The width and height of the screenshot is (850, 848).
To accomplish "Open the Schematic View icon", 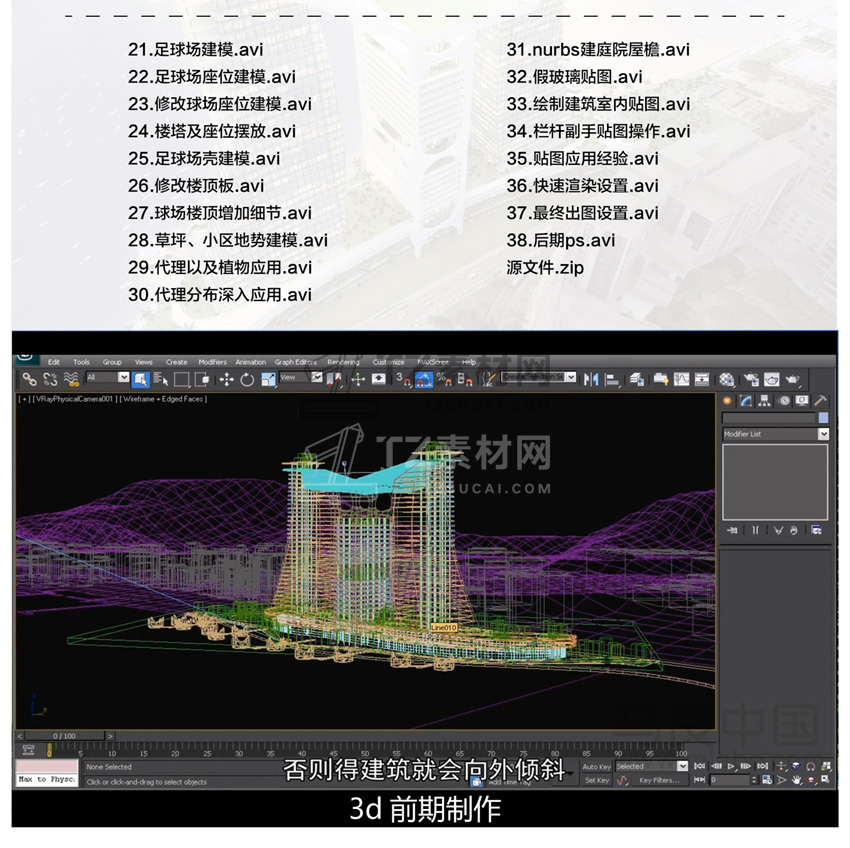I will 702,379.
